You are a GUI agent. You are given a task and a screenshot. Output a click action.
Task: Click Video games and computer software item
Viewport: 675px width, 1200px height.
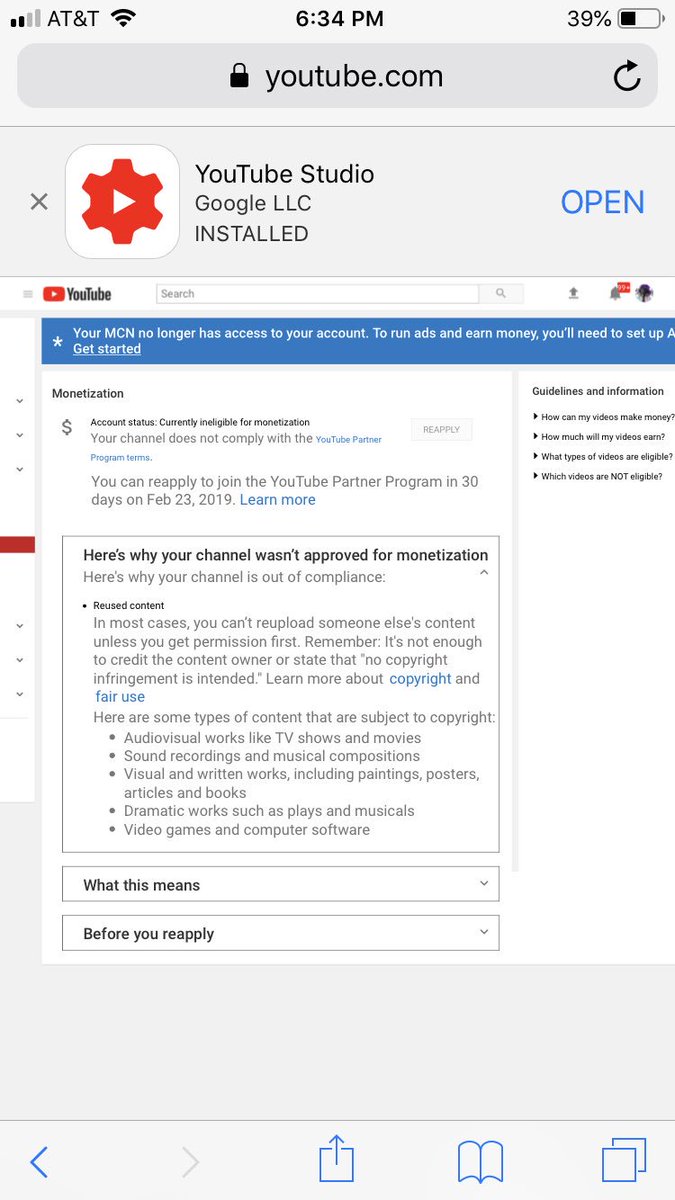coord(247,830)
